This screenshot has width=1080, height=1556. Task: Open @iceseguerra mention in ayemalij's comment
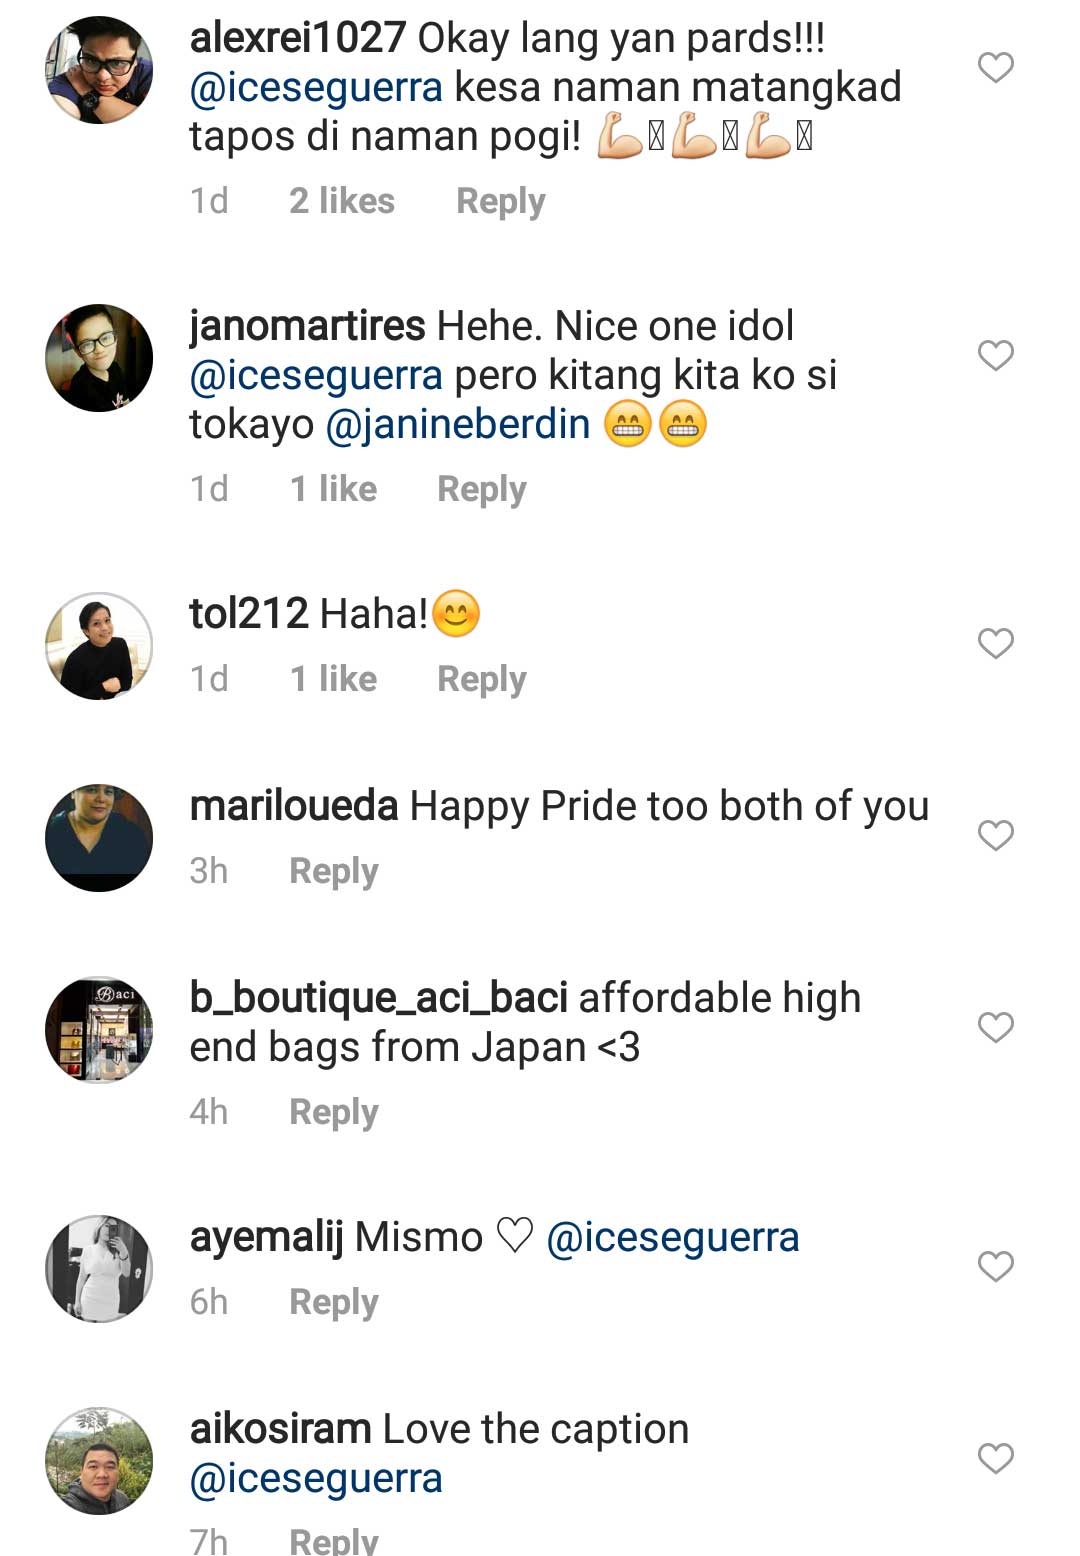pos(673,1238)
